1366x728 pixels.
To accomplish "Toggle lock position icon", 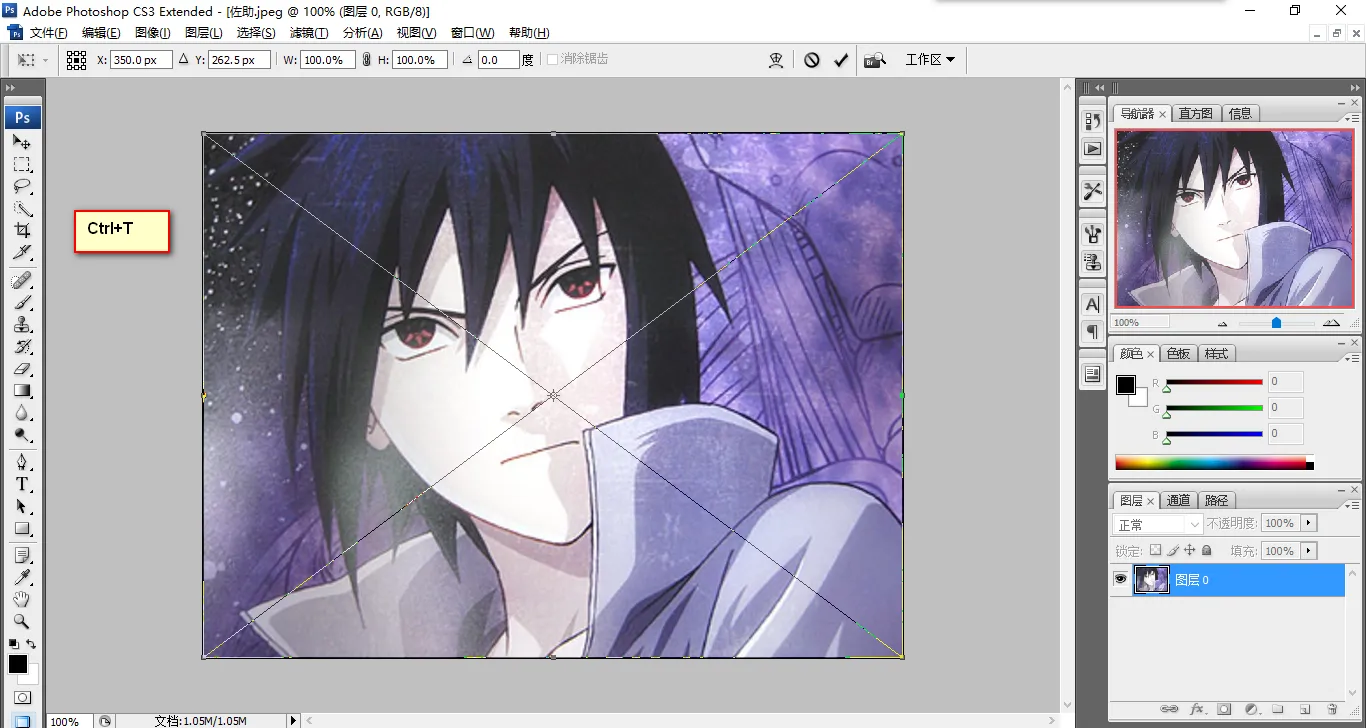I will [1190, 550].
